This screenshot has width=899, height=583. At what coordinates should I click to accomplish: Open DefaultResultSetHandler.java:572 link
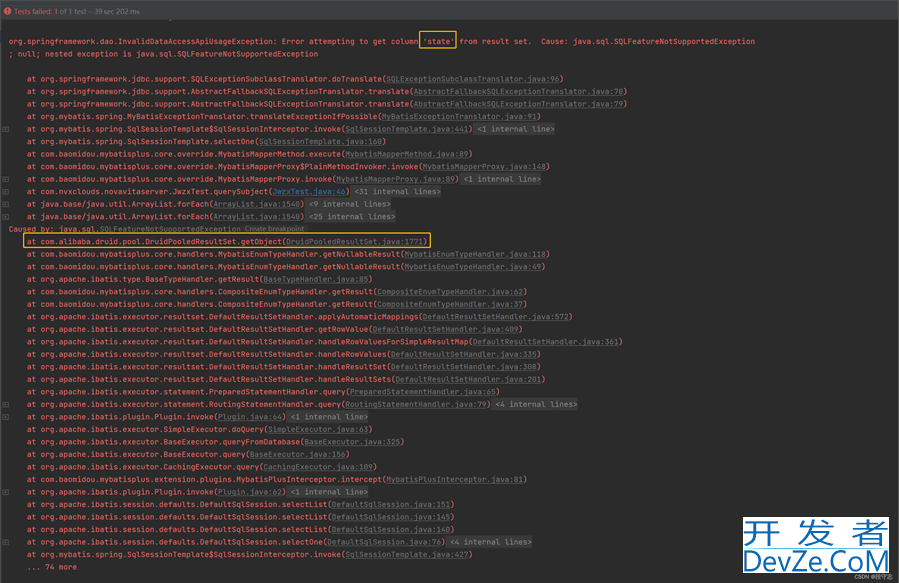pyautogui.click(x=495, y=316)
